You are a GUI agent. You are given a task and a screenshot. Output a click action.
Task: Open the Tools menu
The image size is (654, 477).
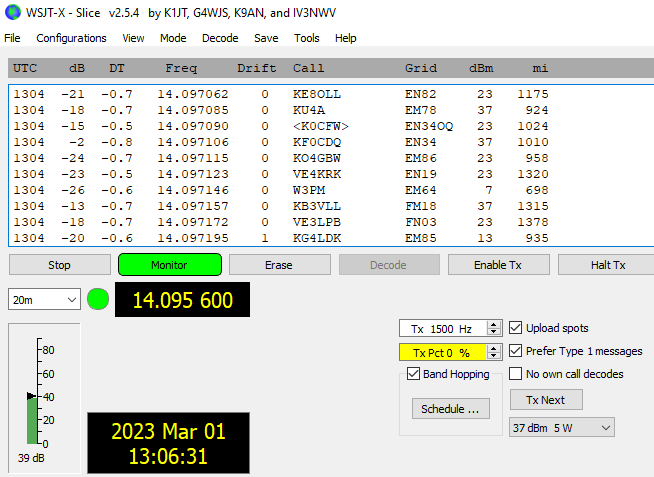coord(307,38)
